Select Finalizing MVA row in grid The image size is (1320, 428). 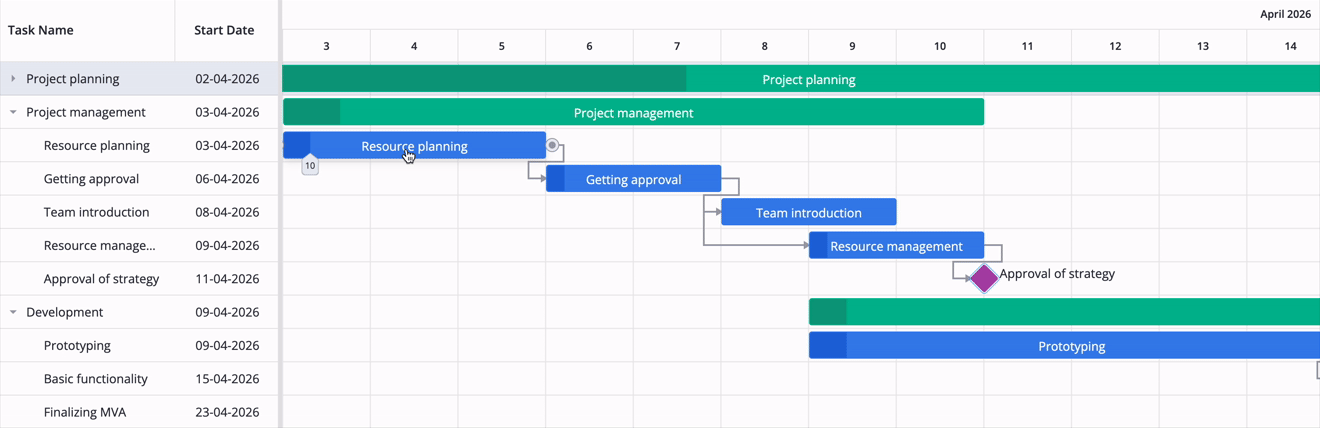(139, 412)
